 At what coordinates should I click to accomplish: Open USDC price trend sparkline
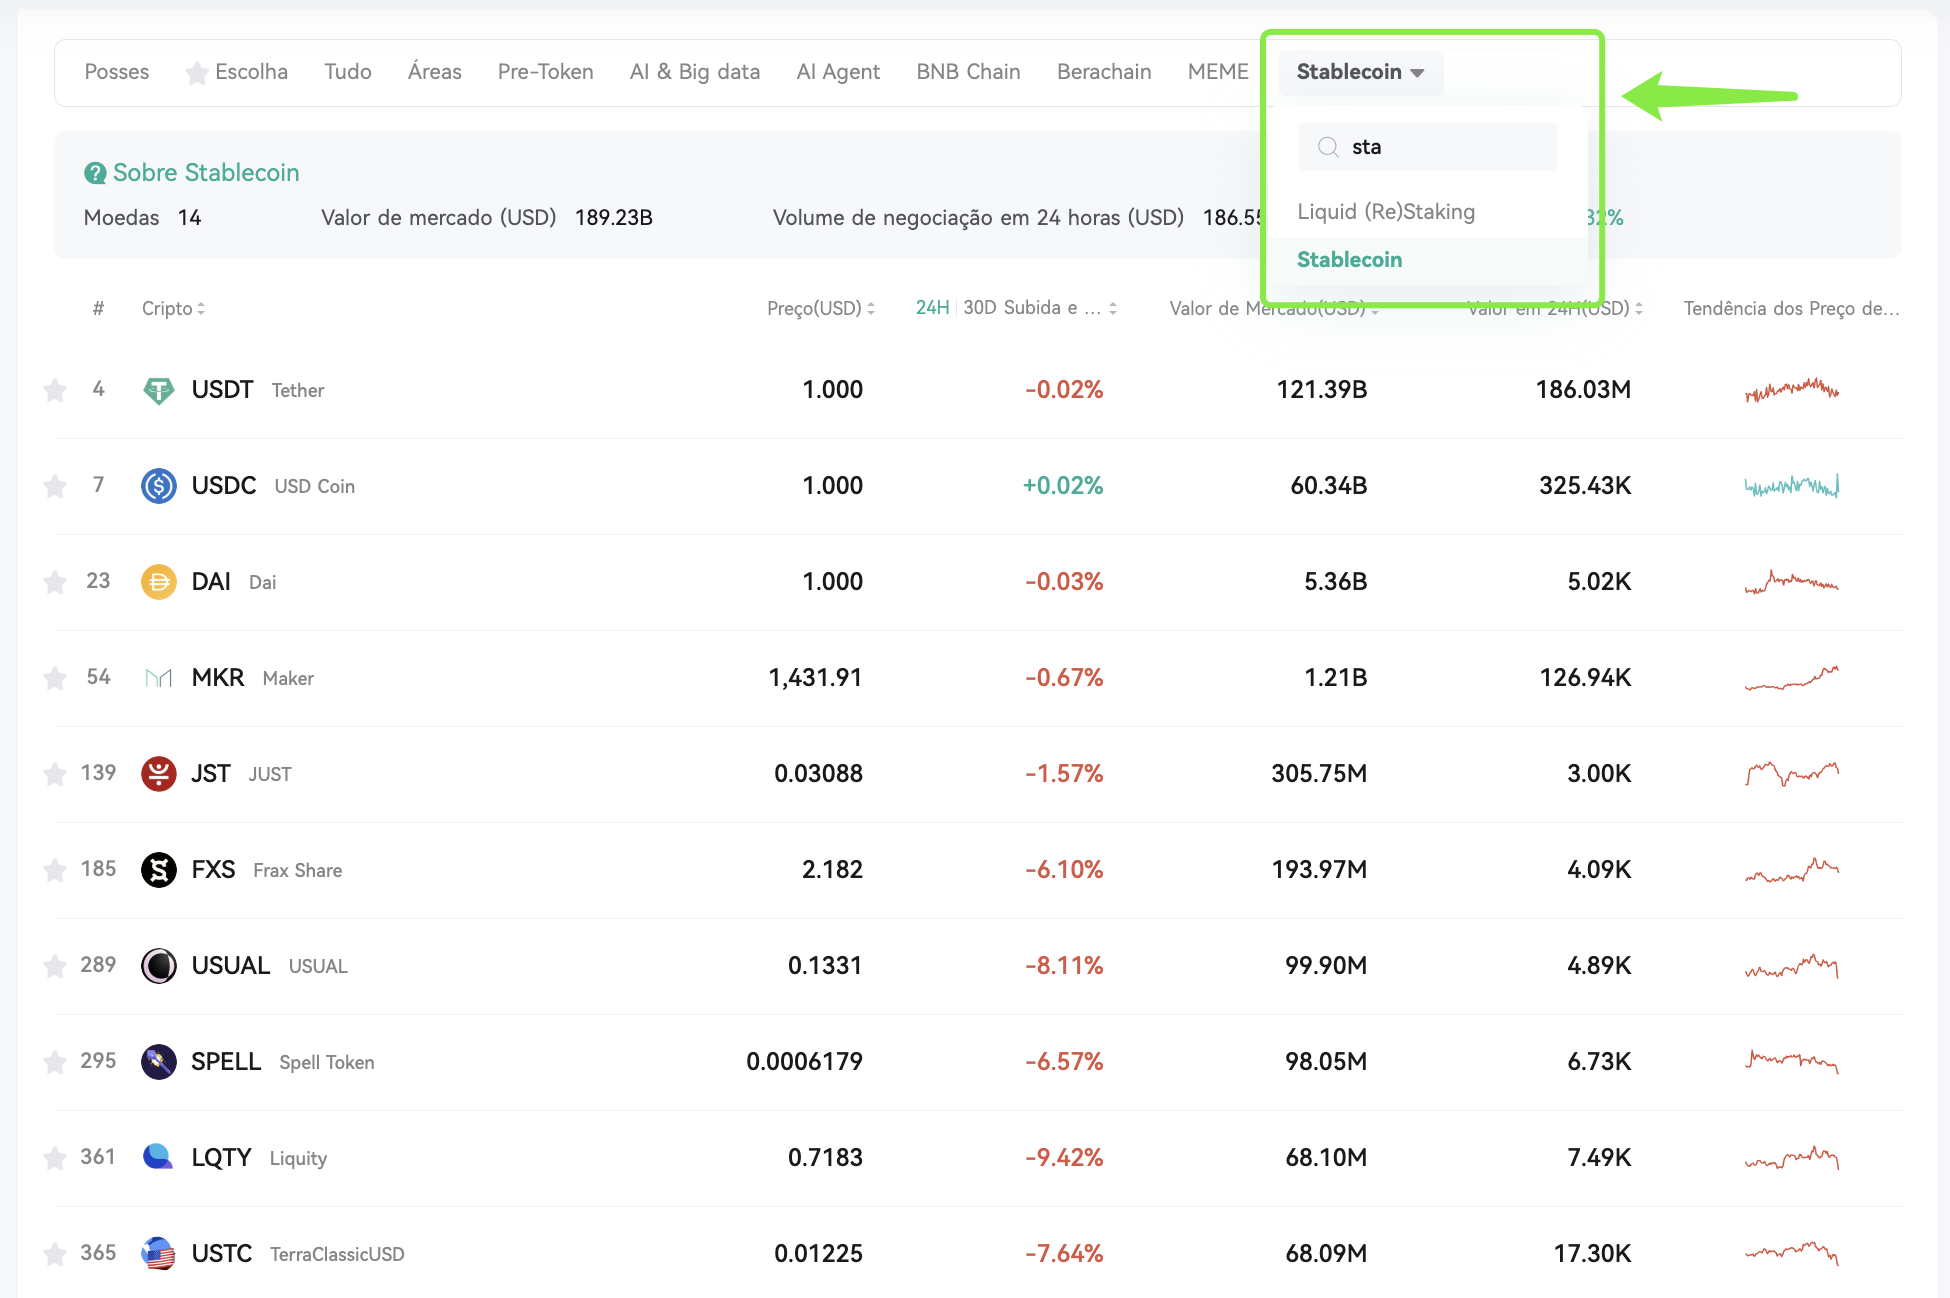coord(1792,486)
